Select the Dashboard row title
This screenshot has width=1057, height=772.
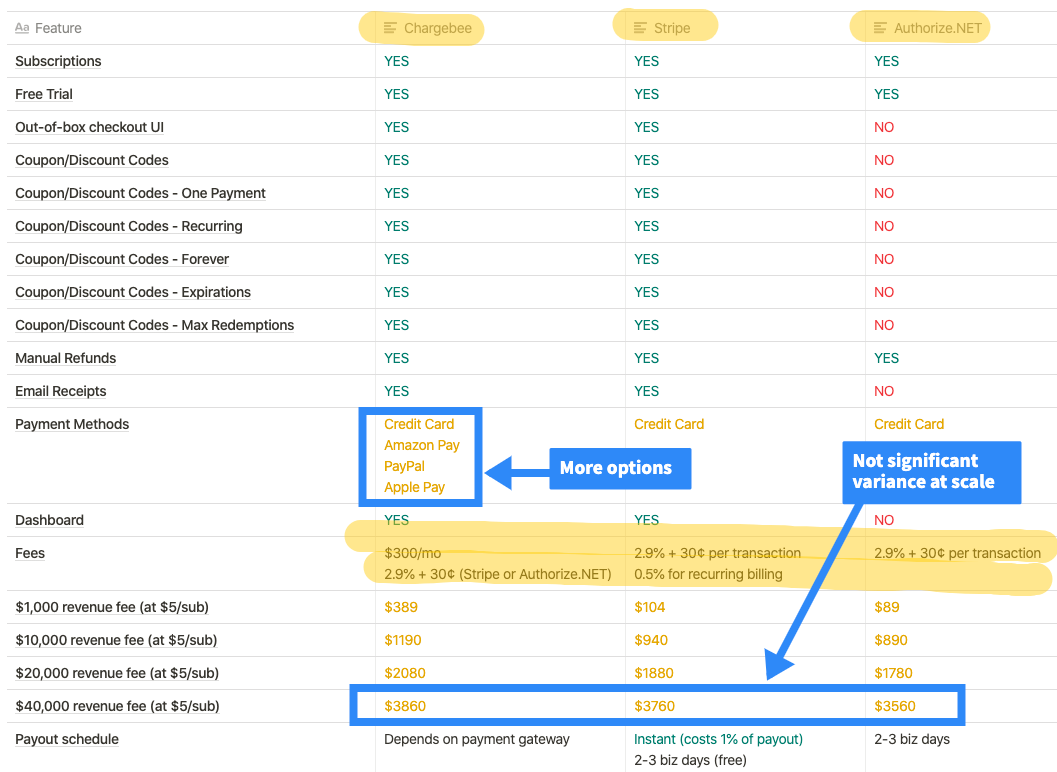(49, 521)
